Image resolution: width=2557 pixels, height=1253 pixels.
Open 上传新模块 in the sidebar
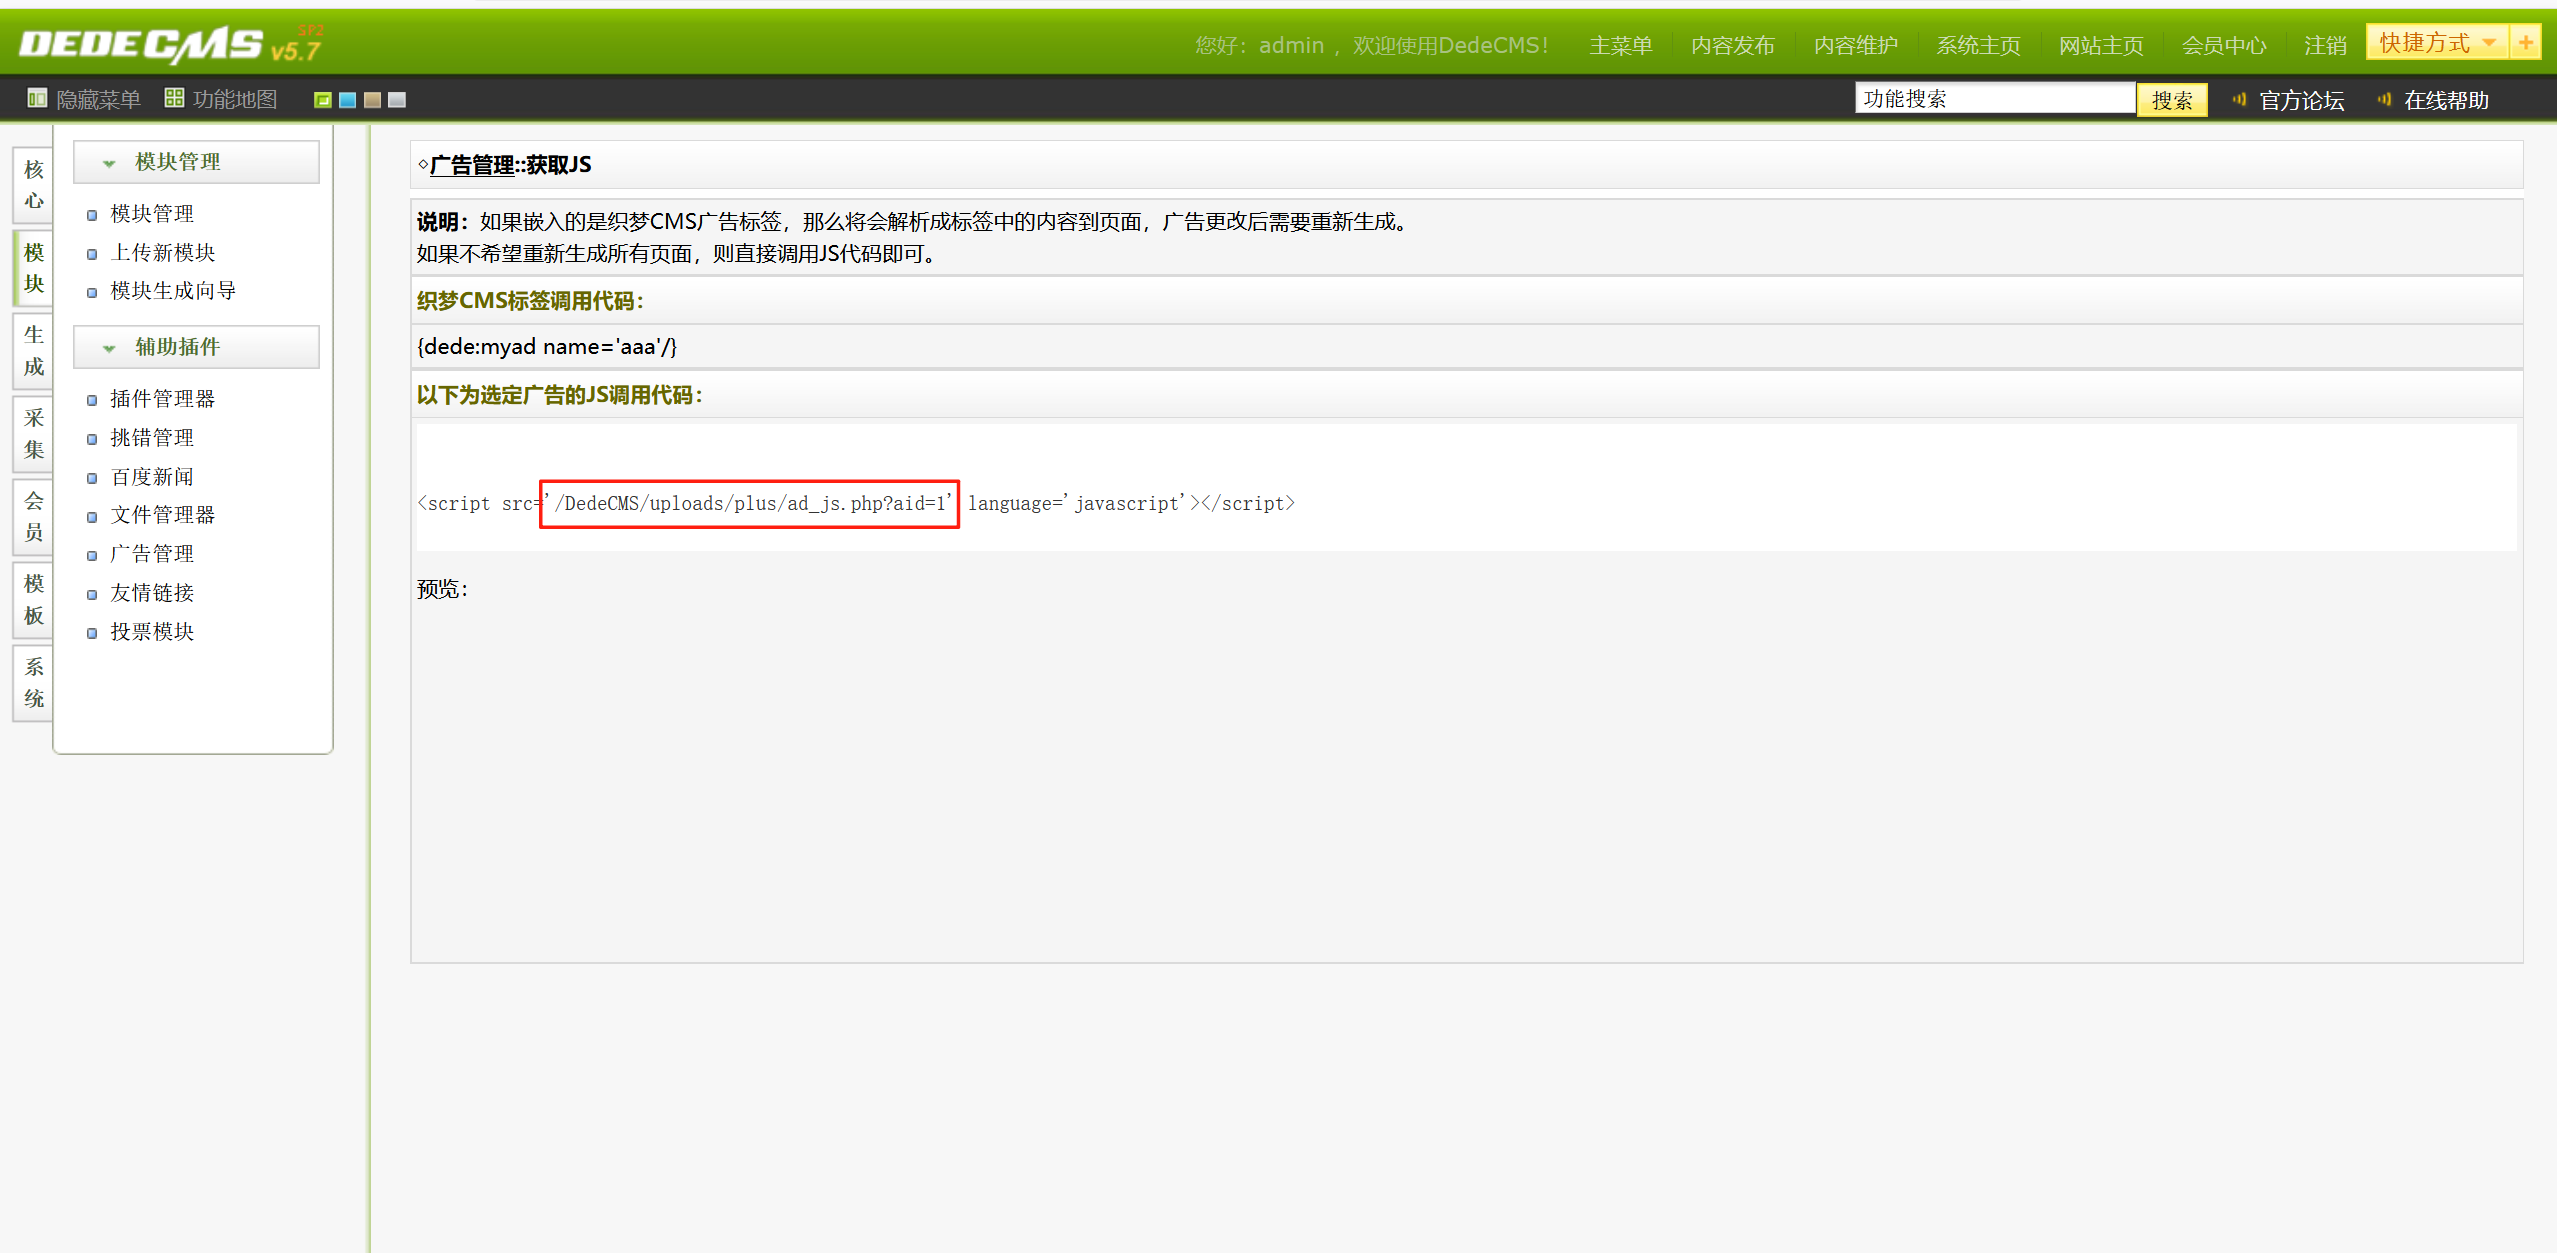163,252
